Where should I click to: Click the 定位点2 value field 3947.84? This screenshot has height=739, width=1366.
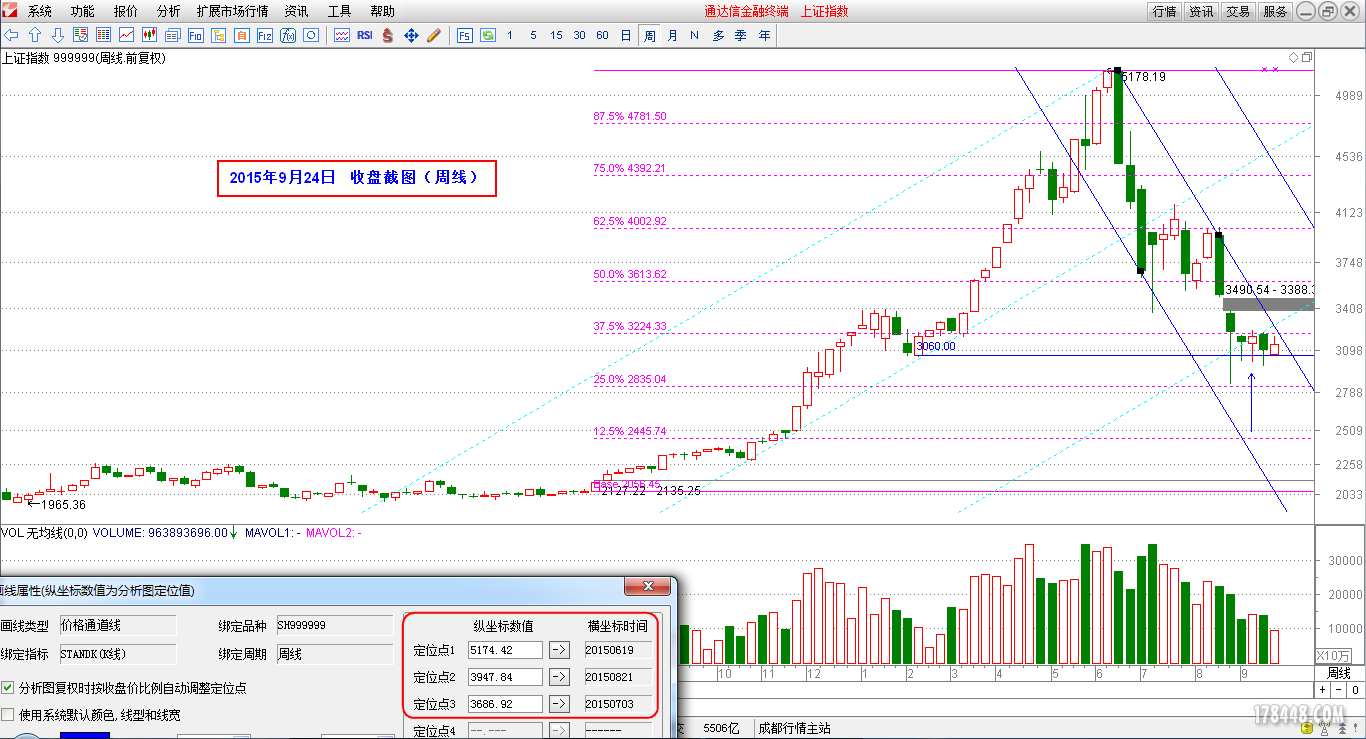(505, 677)
